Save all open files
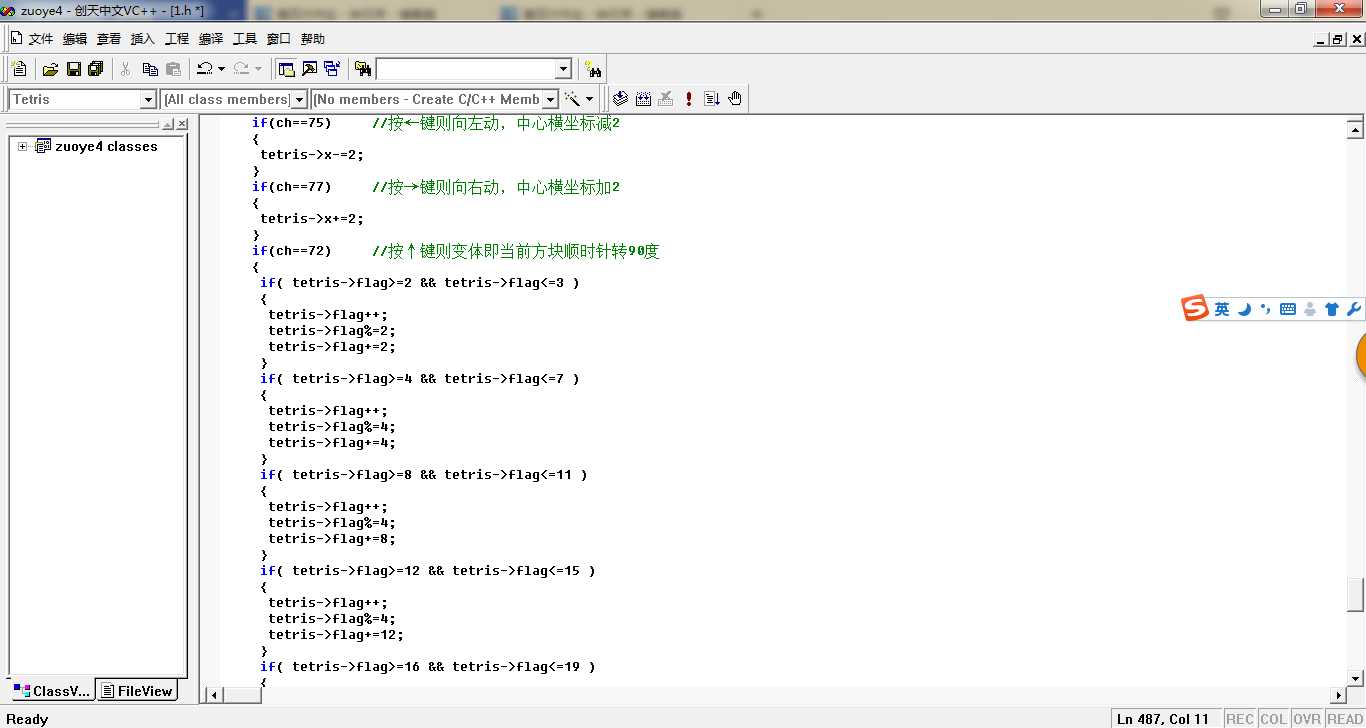Screen dimensions: 1366x728 96,69
